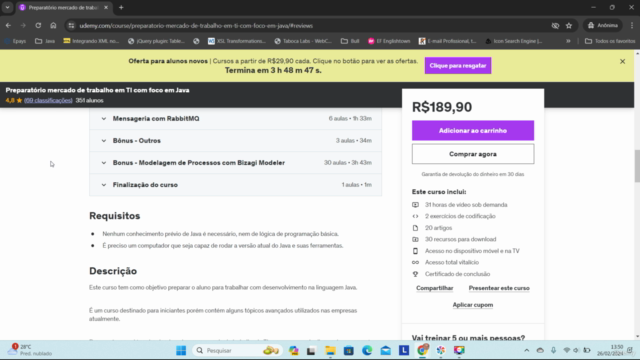Open a new browser tab
This screenshot has height=360, width=640.
121,7
